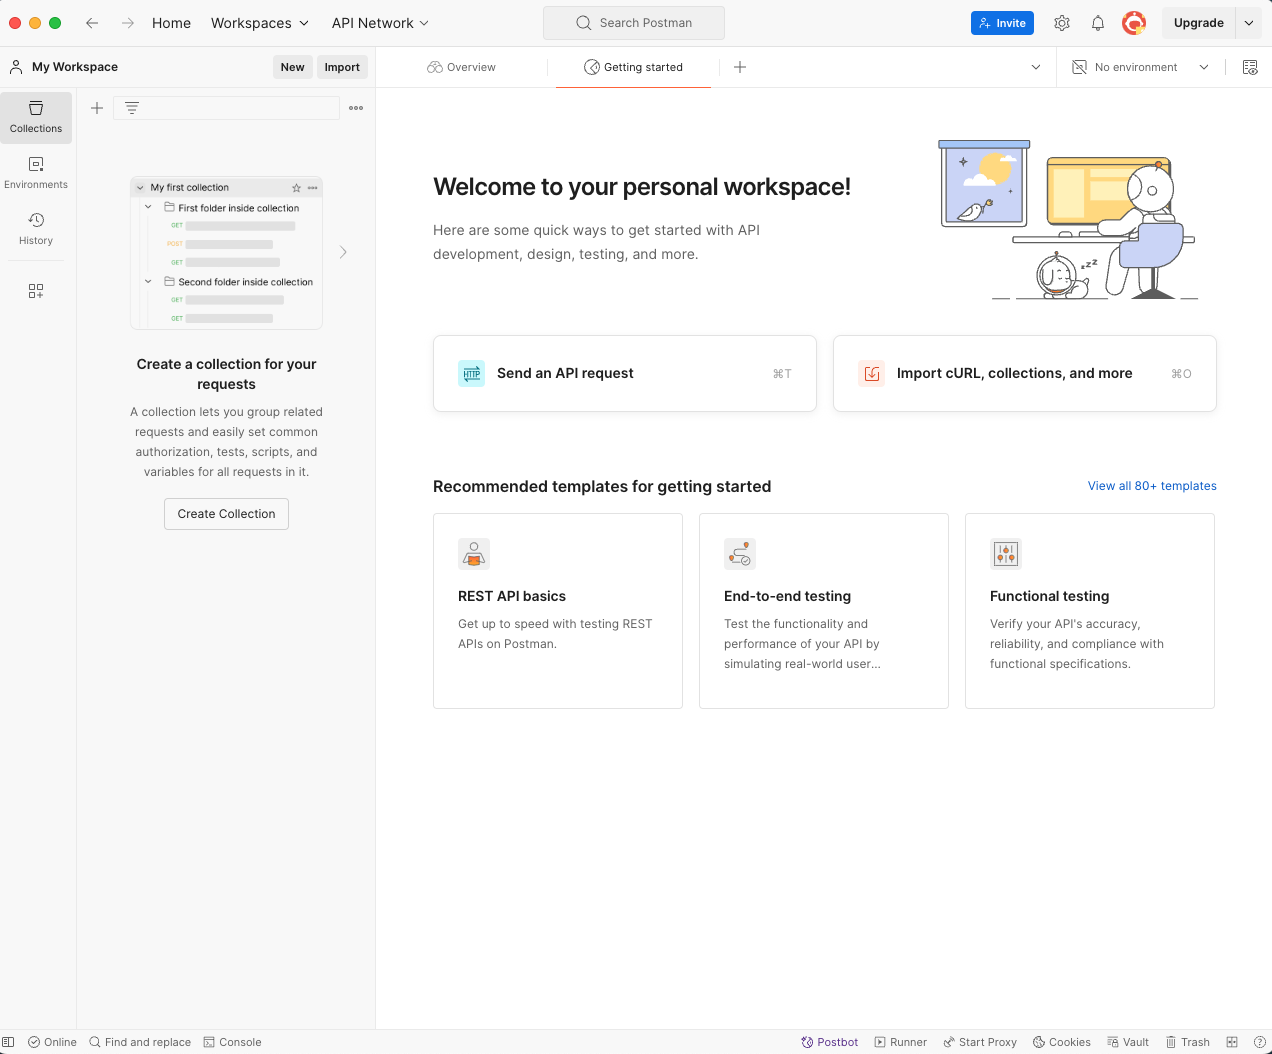Click the filter icon in sidebar search
1272x1054 pixels.
click(x=132, y=108)
